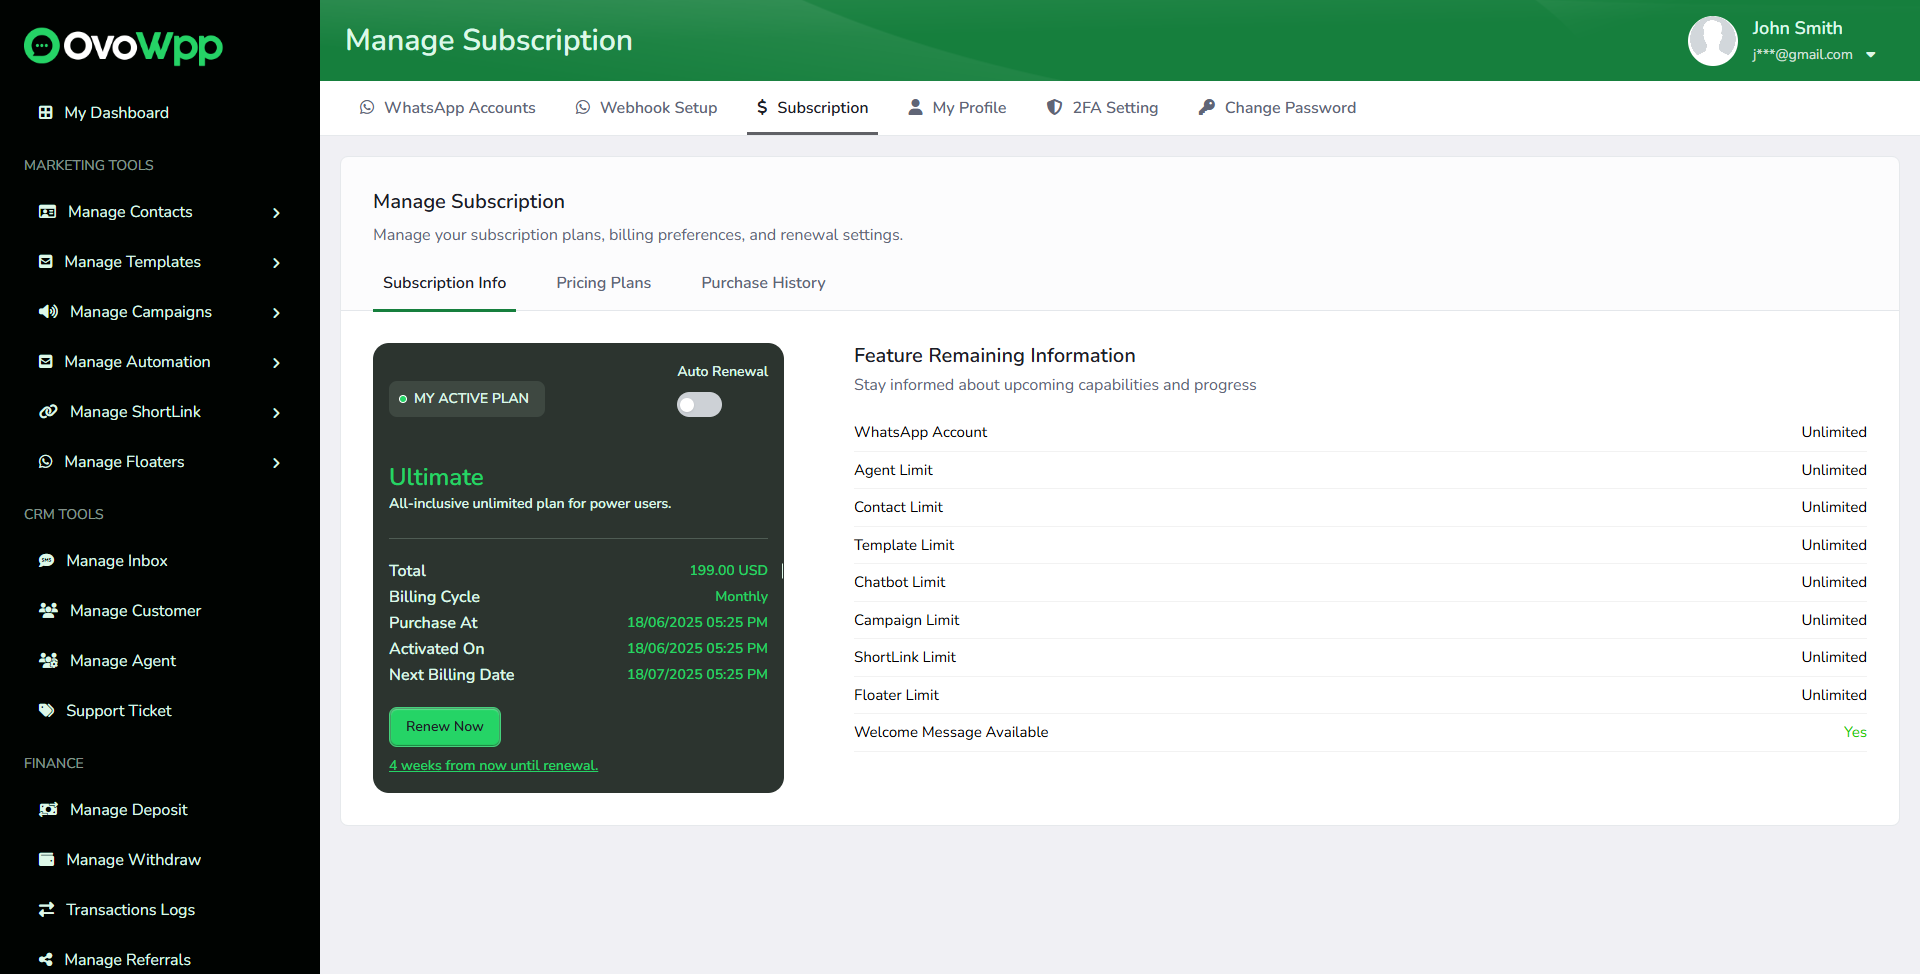Click the MY ACTIVE PLAN badge
Viewport: 1920px width, 974px height.
tap(467, 398)
